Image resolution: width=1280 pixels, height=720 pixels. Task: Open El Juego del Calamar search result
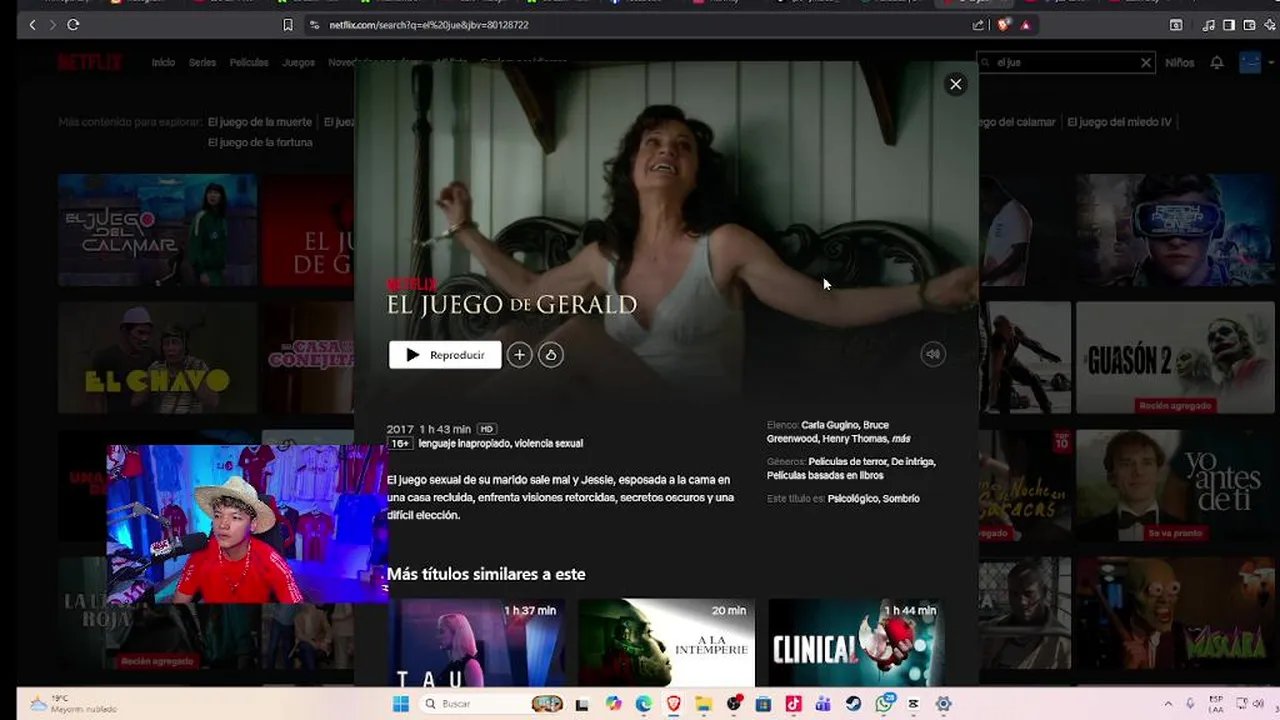coord(157,230)
